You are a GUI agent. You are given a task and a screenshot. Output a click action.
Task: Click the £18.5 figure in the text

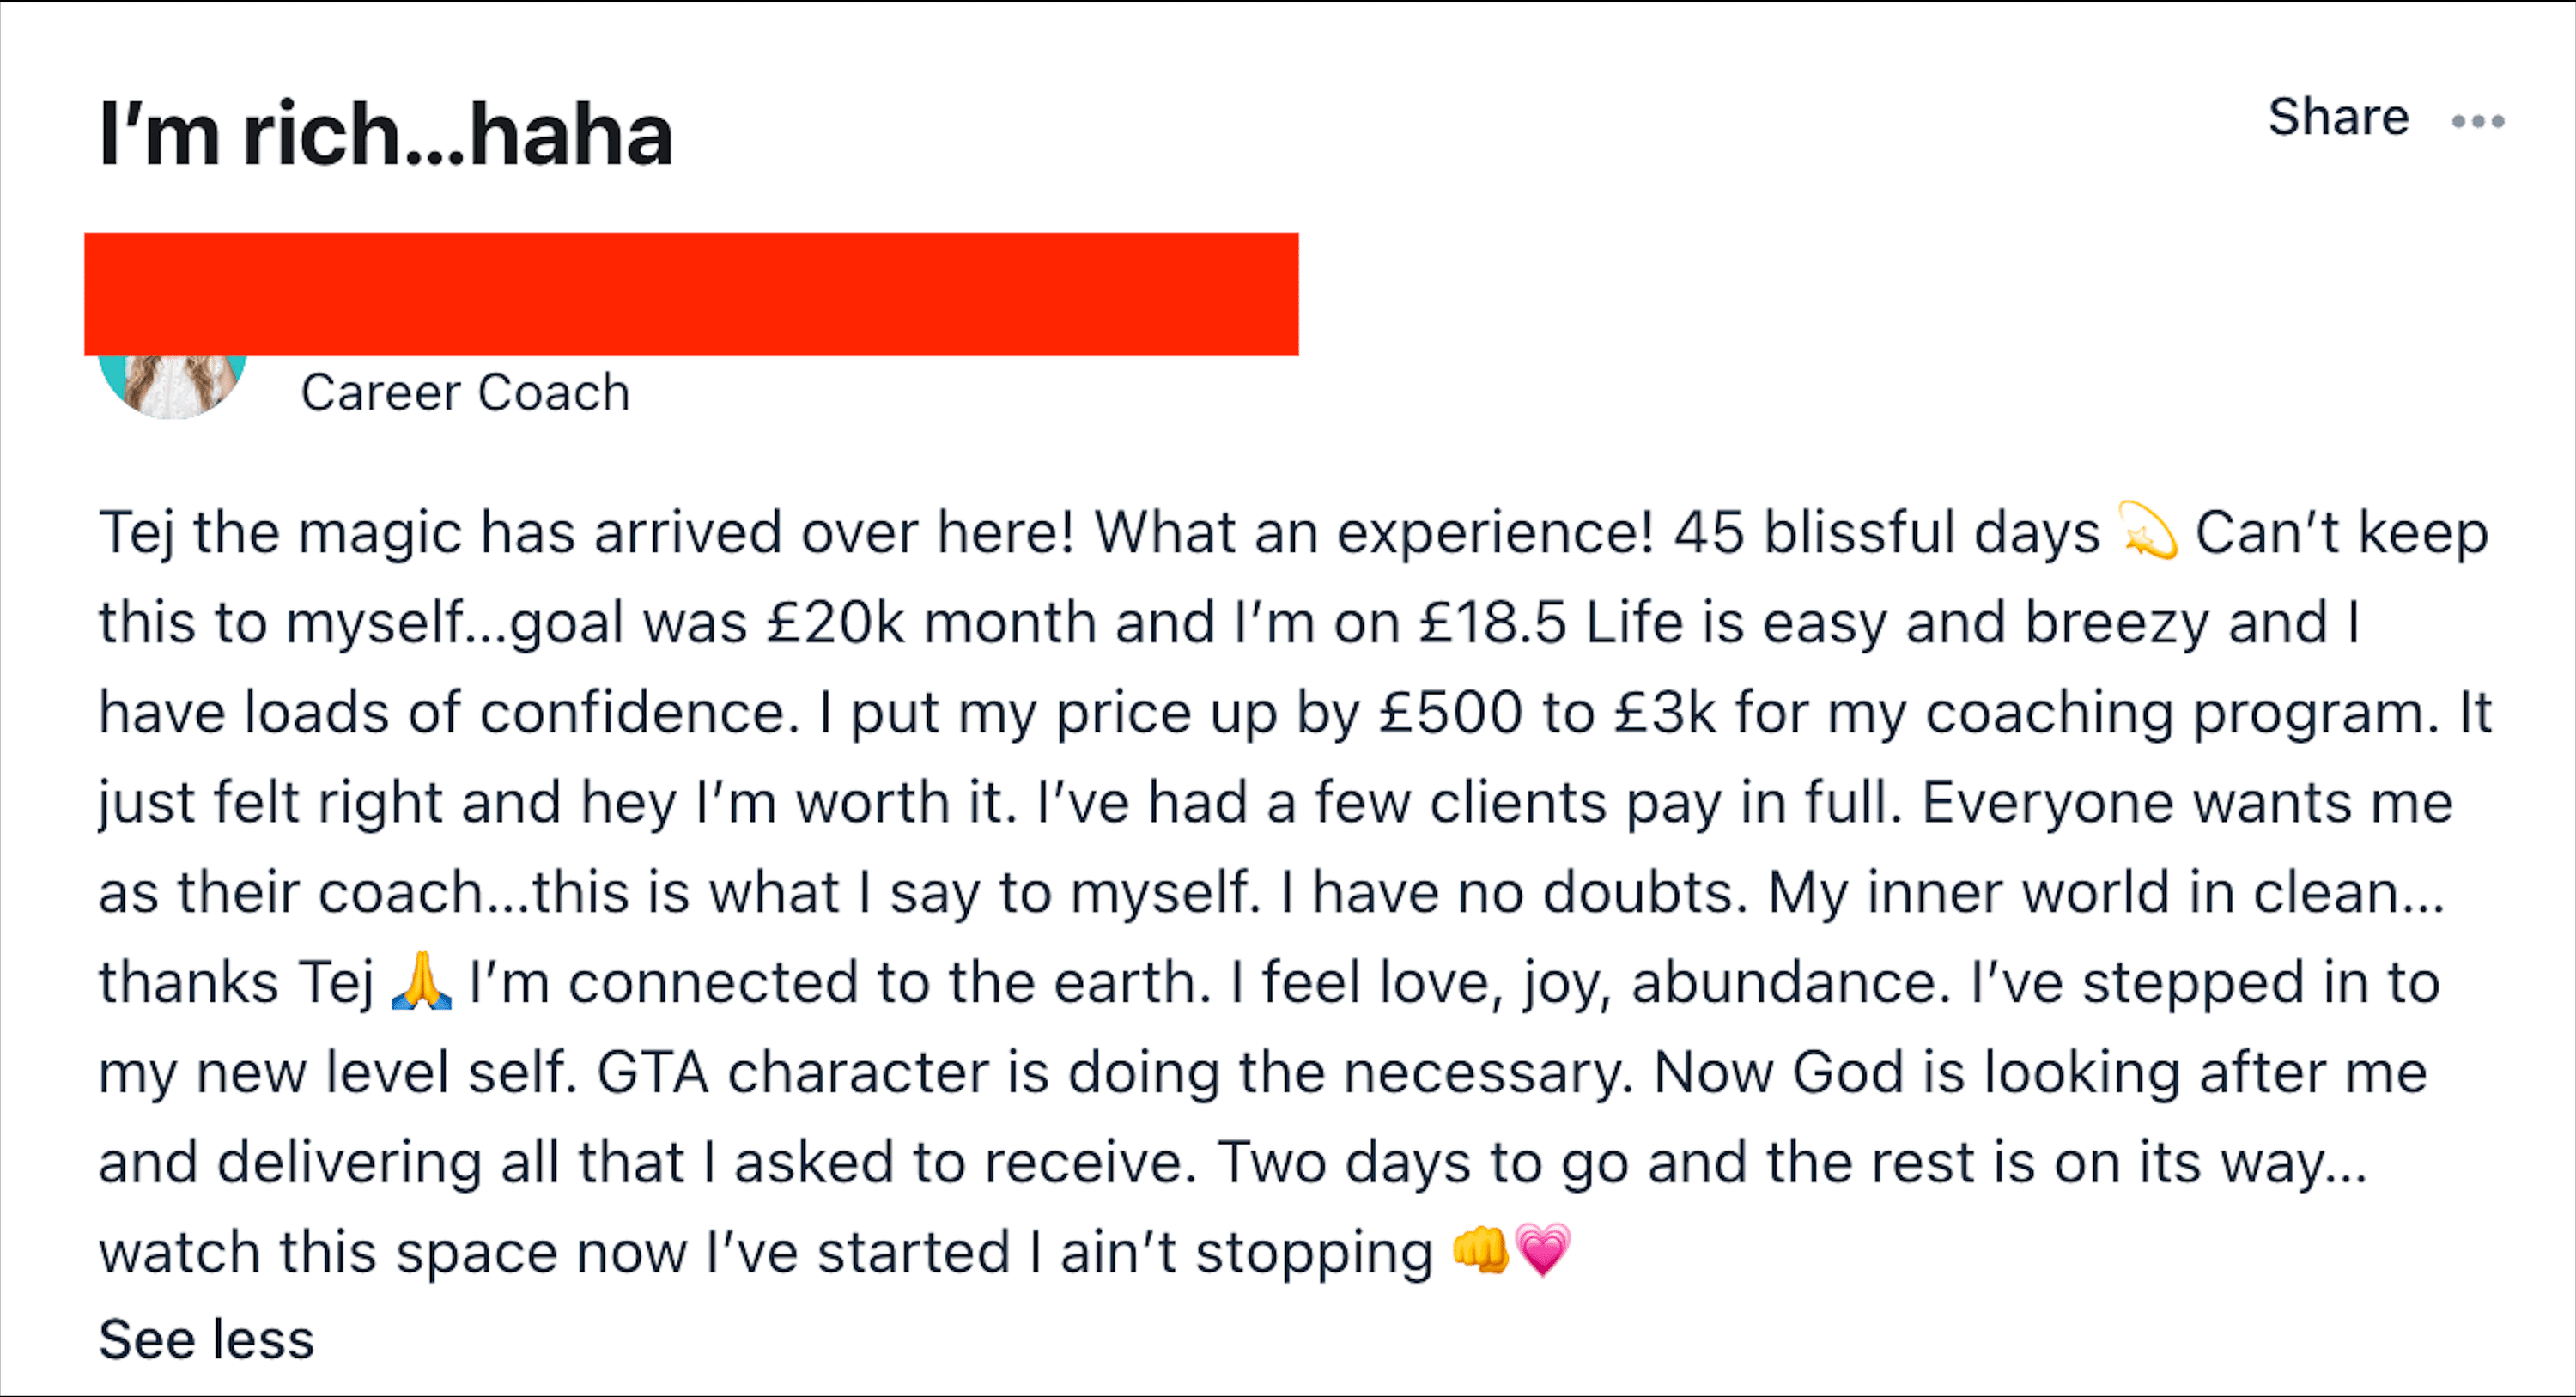[1492, 622]
